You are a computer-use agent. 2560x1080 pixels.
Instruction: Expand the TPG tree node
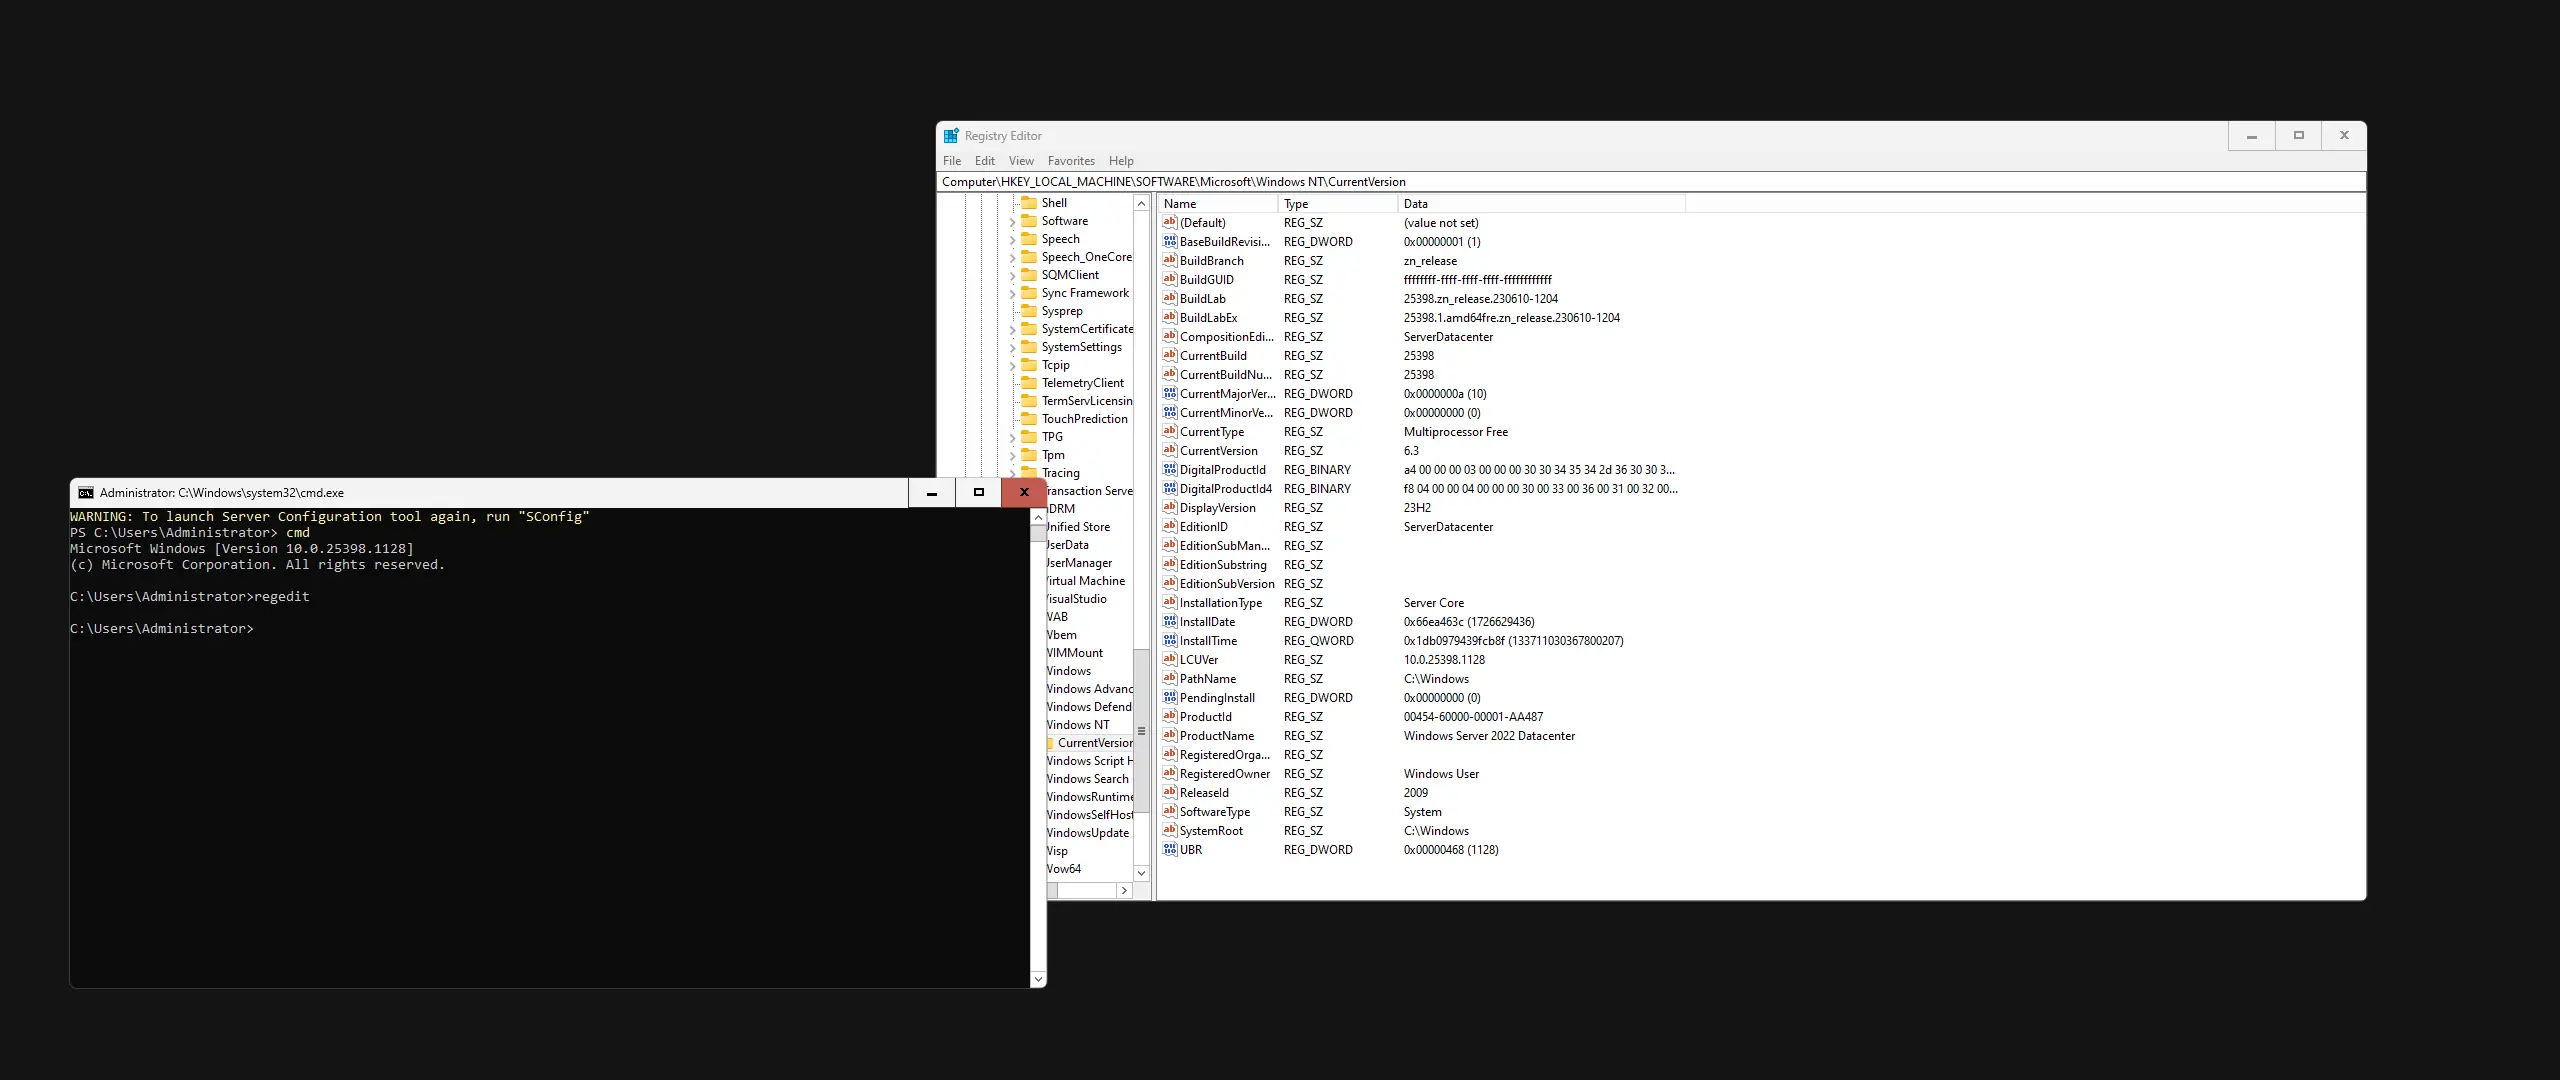tap(1012, 438)
